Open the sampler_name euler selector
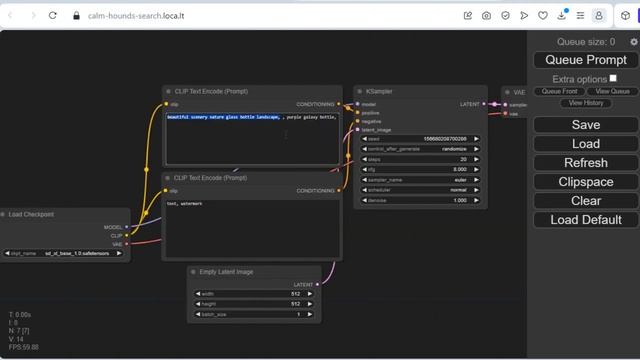 tap(420, 180)
